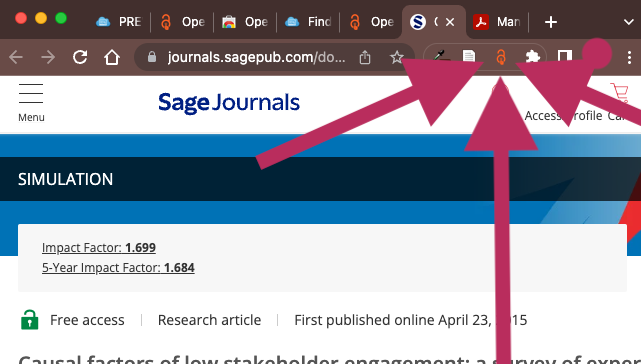Close the active Sage tab
This screenshot has height=364, width=641.
click(450, 22)
